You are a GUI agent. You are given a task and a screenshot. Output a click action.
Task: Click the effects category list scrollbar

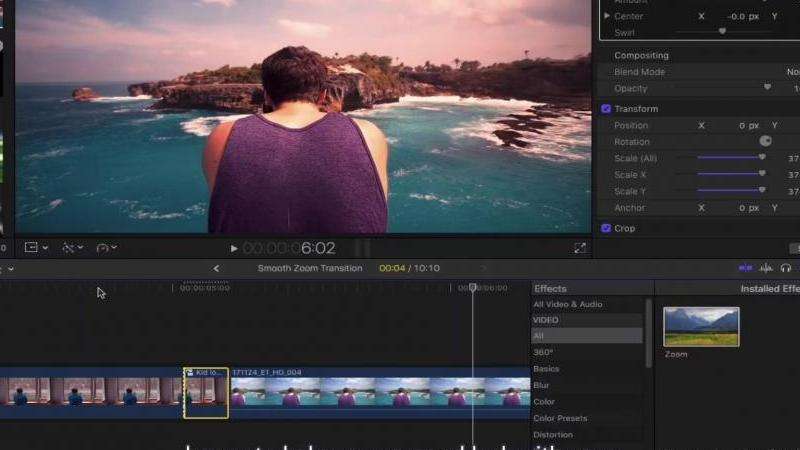(x=648, y=333)
